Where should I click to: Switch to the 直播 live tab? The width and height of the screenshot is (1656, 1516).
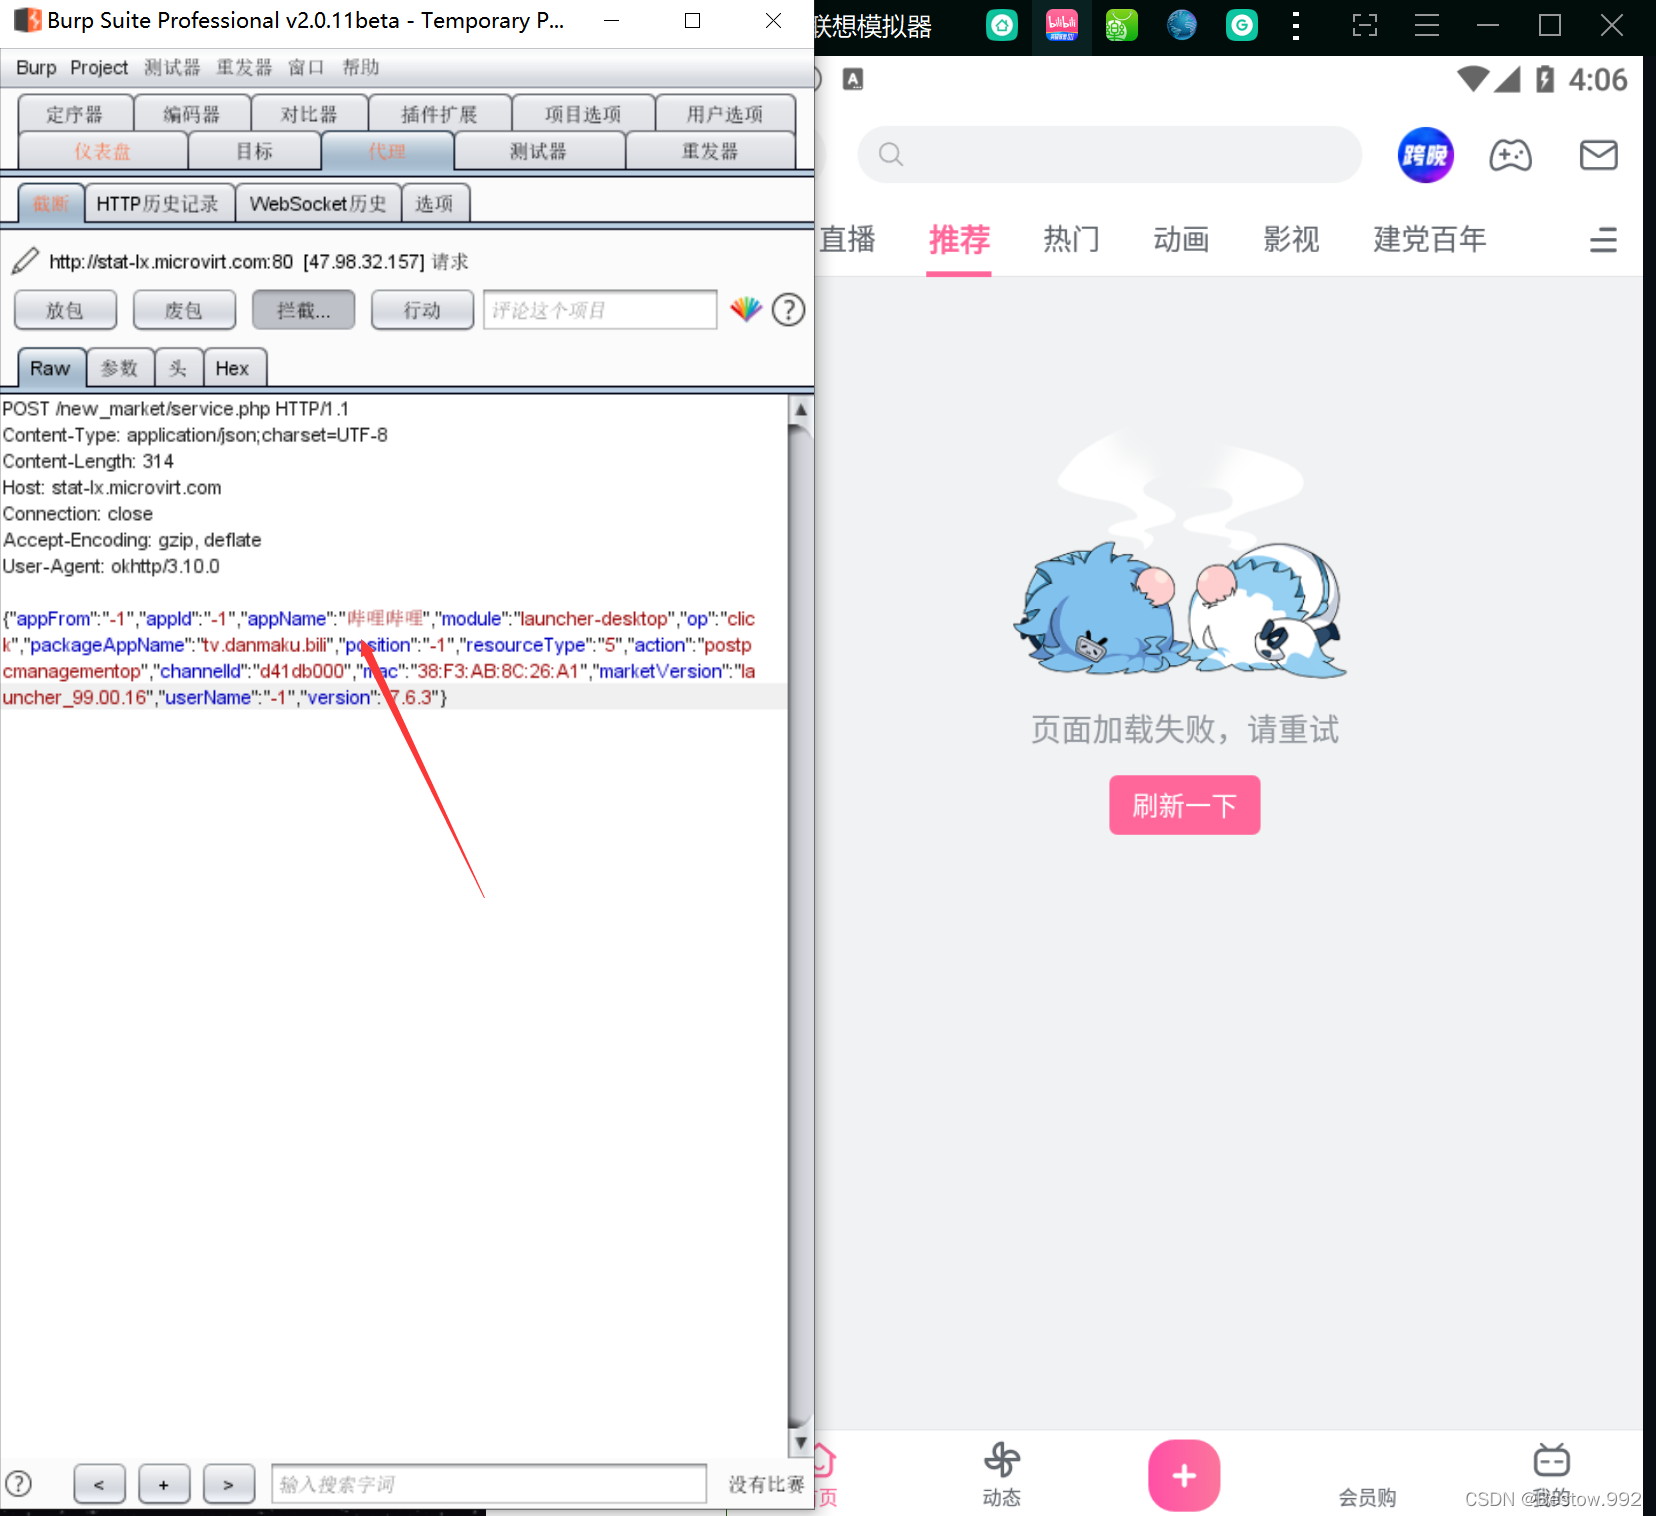pos(847,239)
